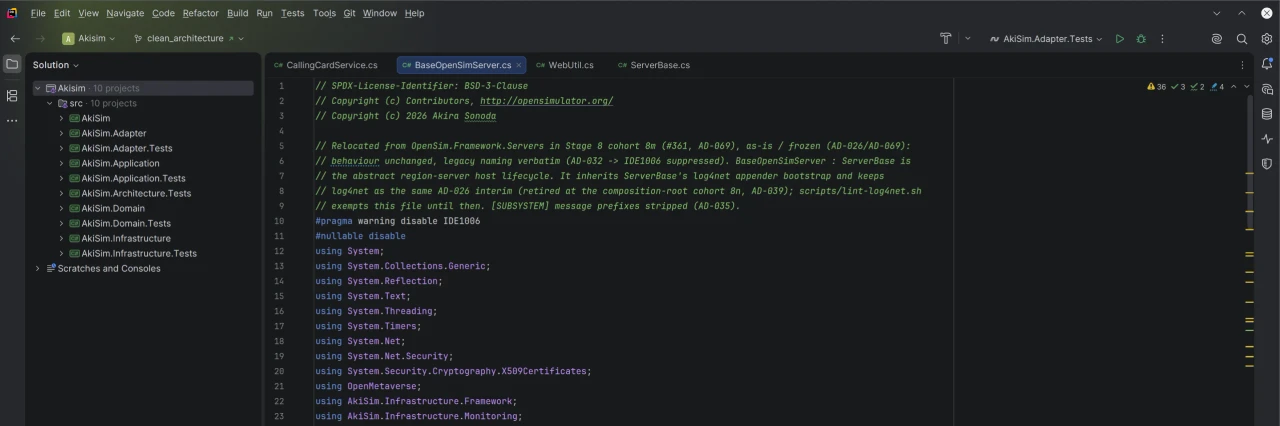
Task: Switch to WebUtil.cs tab
Action: pos(564,65)
